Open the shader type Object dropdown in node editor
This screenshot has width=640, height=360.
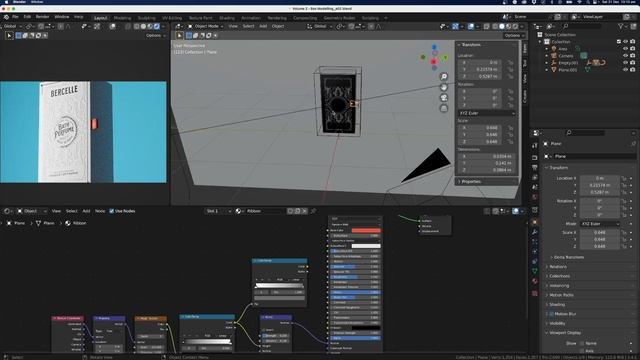[x=32, y=211]
